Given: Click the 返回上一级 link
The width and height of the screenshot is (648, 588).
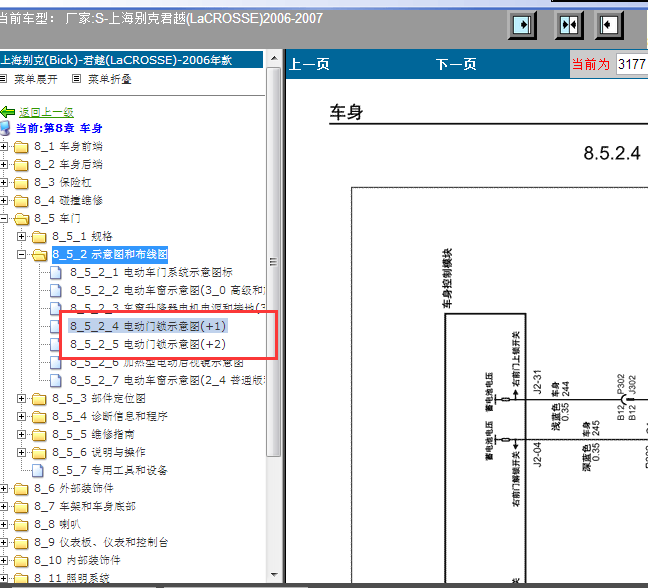Looking at the screenshot, I should click(x=46, y=112).
